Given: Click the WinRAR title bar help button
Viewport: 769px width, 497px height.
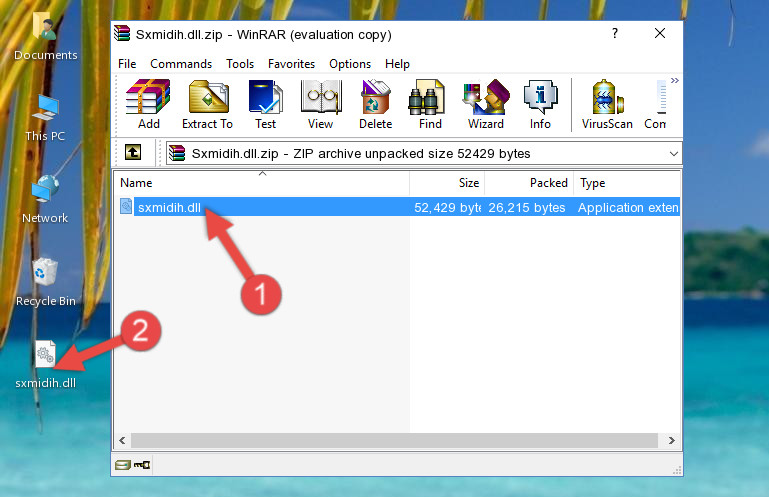Looking at the screenshot, I should [x=615, y=33].
